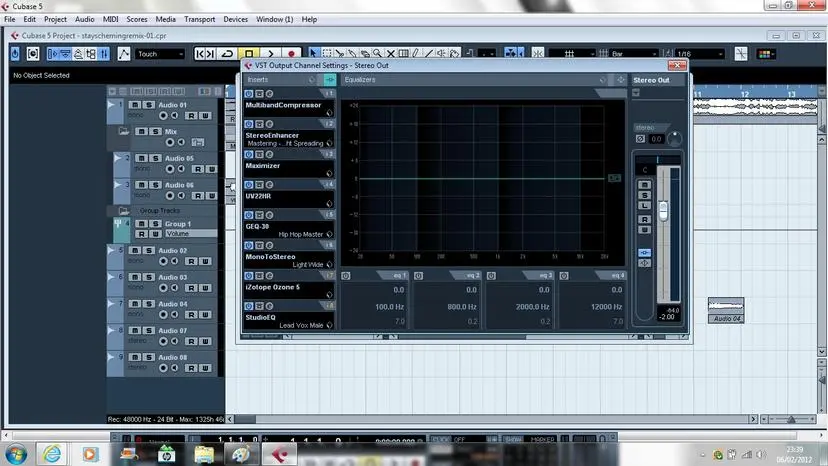This screenshot has height=466, width=828.
Task: Click the Play transport button
Action: pyautogui.click(x=270, y=53)
